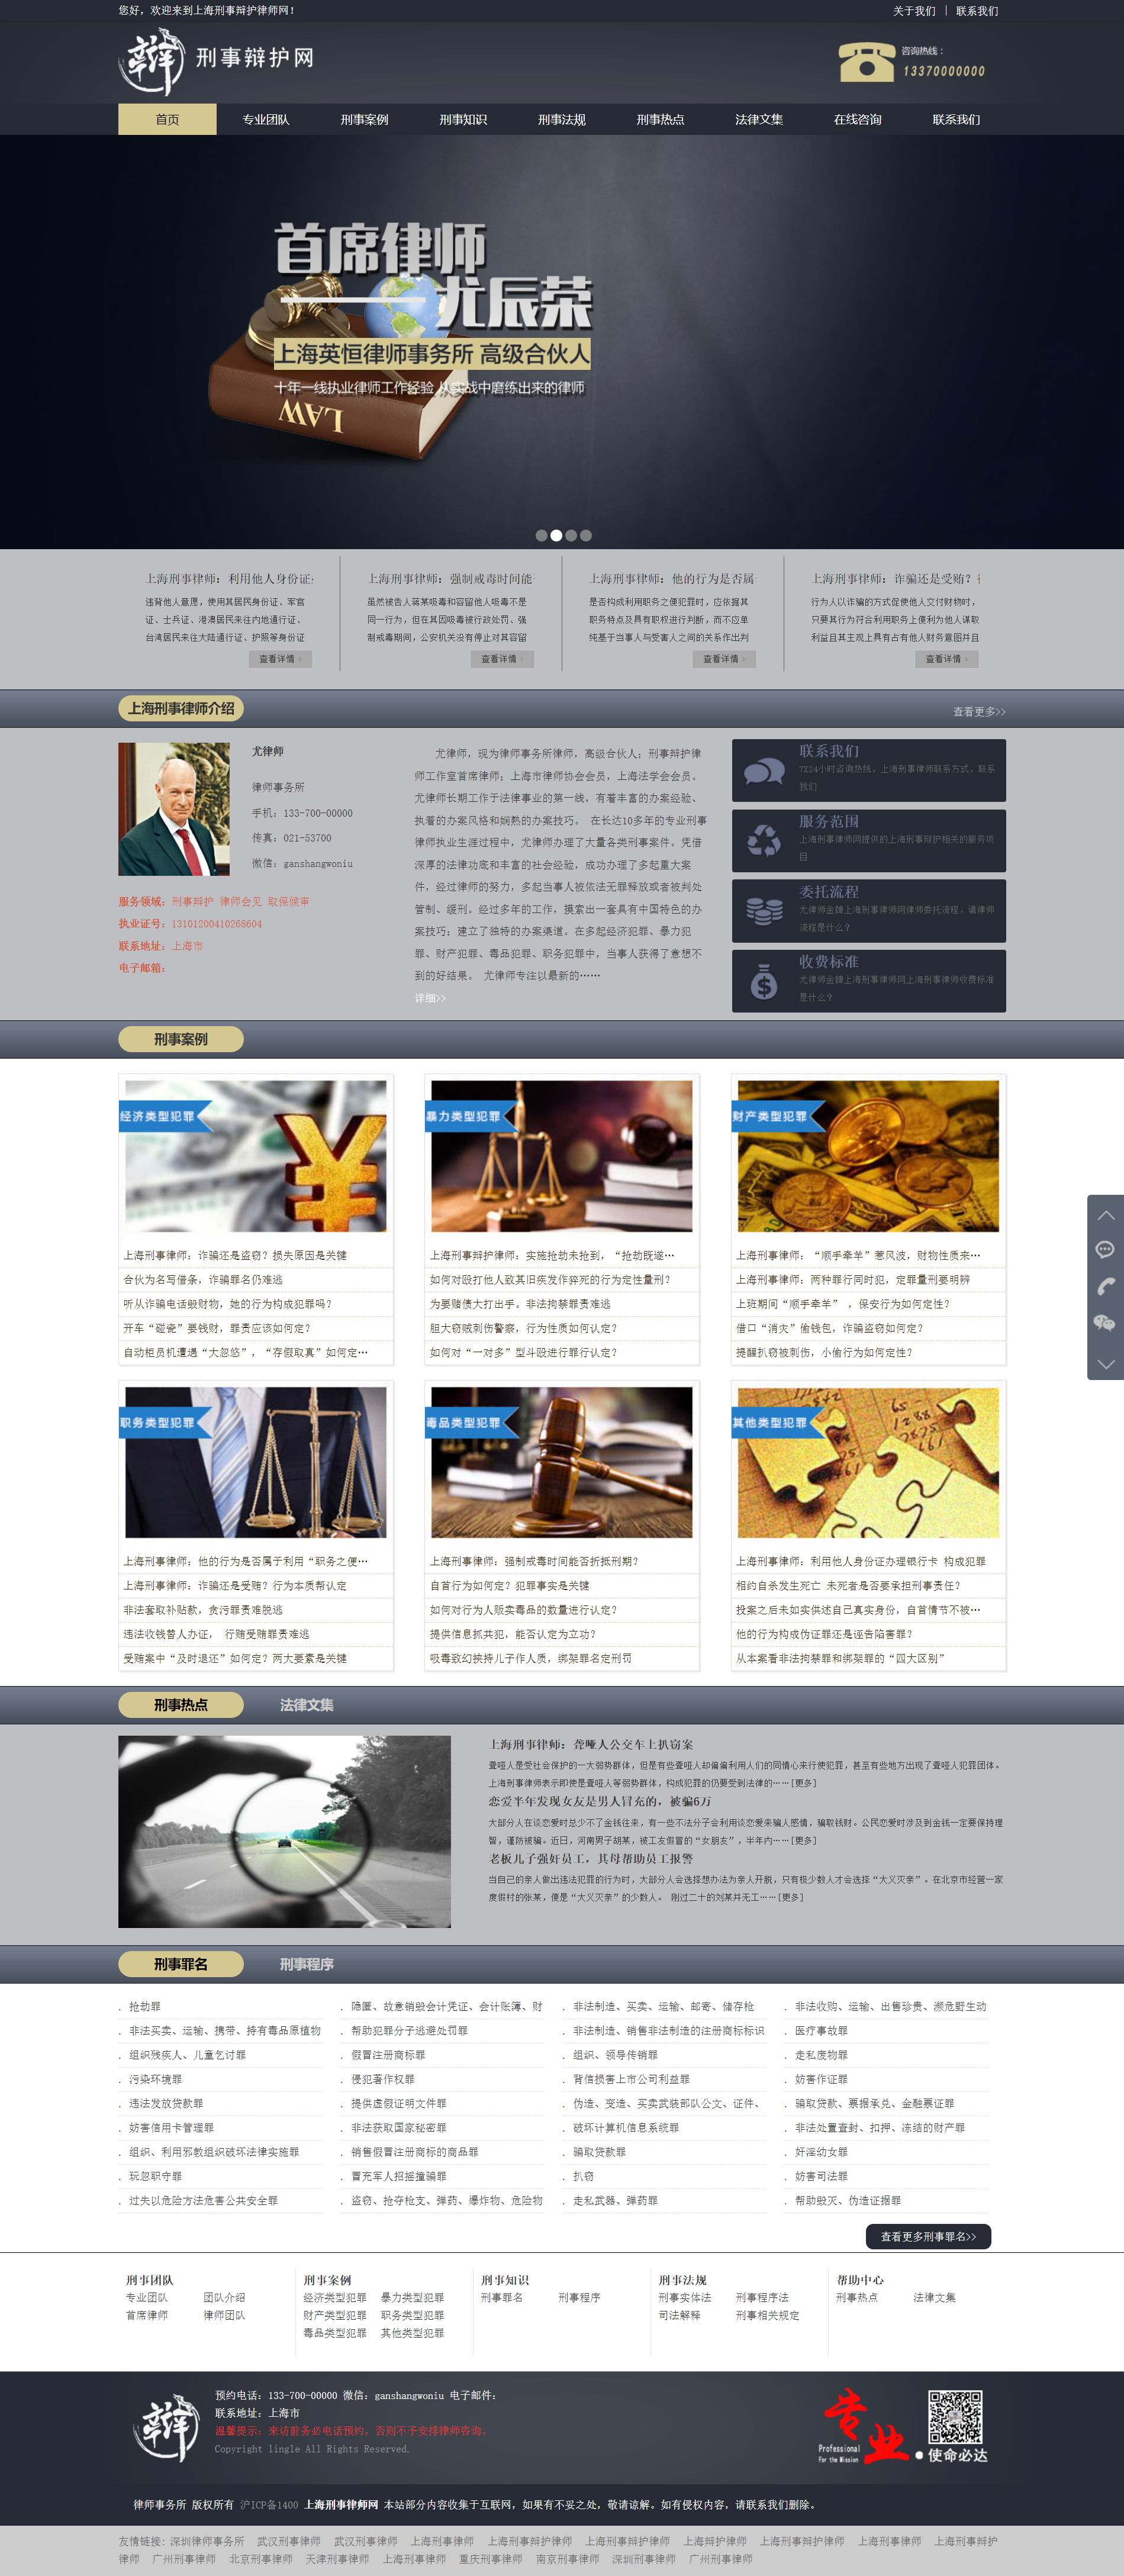
Task: Click the chat bubble icon in floating sidebar
Action: (x=1105, y=1250)
